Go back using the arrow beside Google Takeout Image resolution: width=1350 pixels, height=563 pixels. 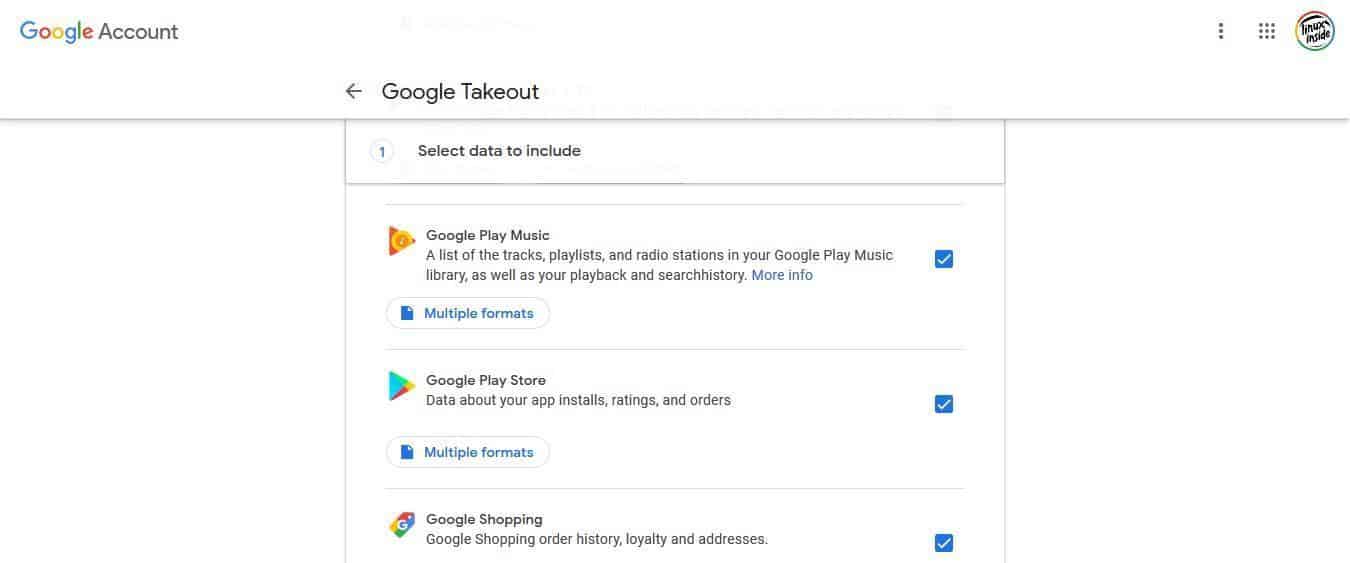[353, 91]
